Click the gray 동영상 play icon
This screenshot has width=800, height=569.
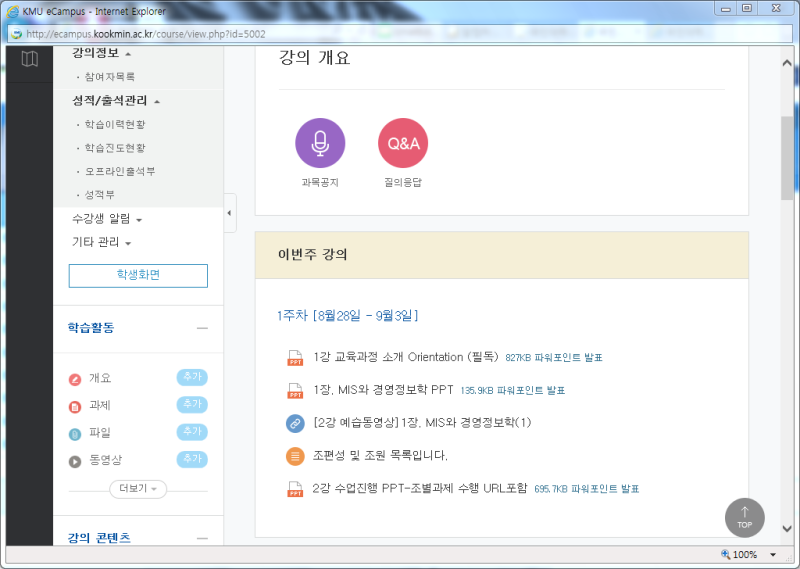(75, 462)
